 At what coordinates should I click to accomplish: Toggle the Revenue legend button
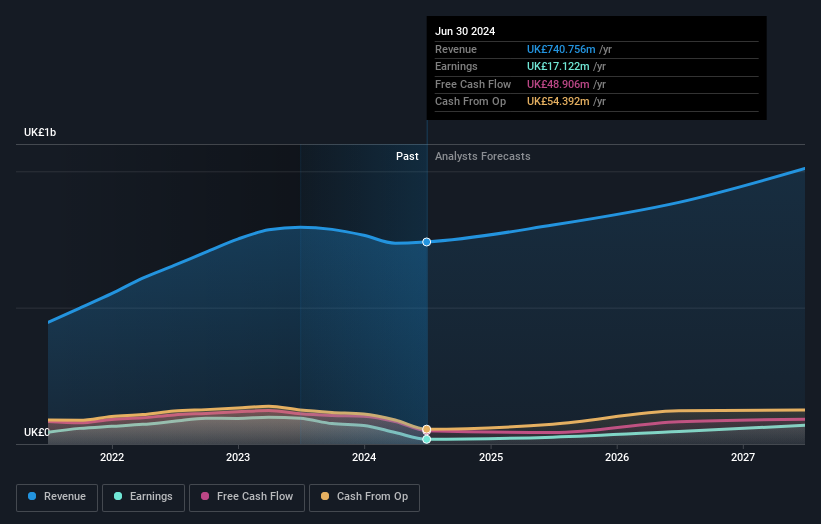(x=57, y=497)
